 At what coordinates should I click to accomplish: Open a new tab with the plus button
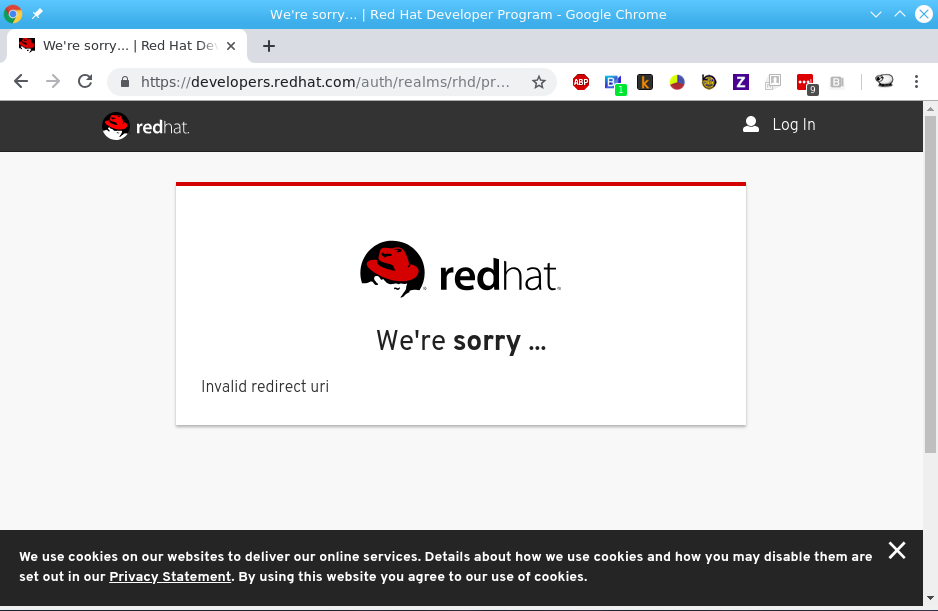[269, 46]
